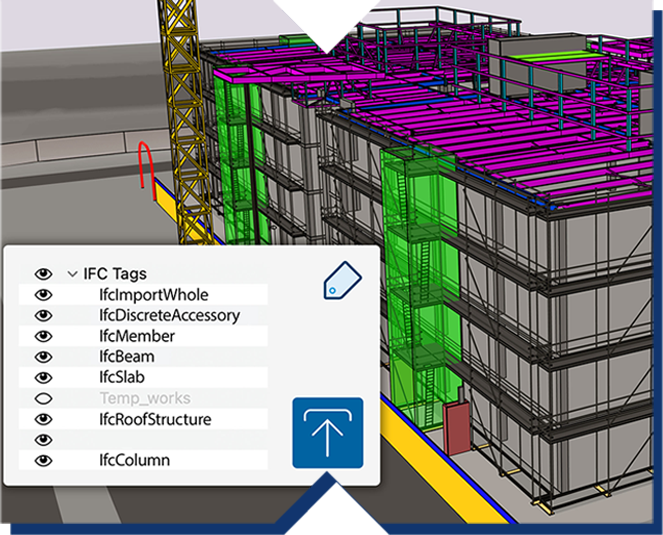Collapse the IFC Tags group chevron
Image resolution: width=663 pixels, height=535 pixels.
(72, 274)
